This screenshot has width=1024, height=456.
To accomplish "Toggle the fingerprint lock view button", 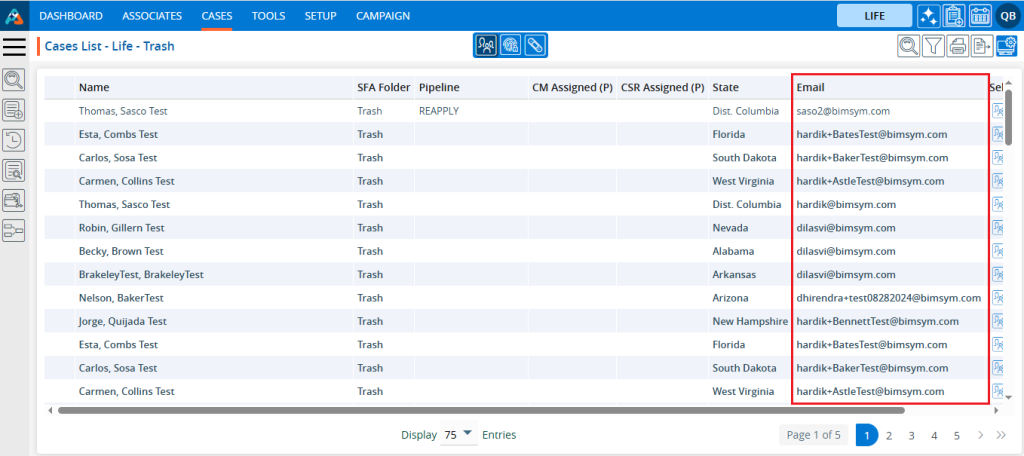I will click(x=511, y=45).
